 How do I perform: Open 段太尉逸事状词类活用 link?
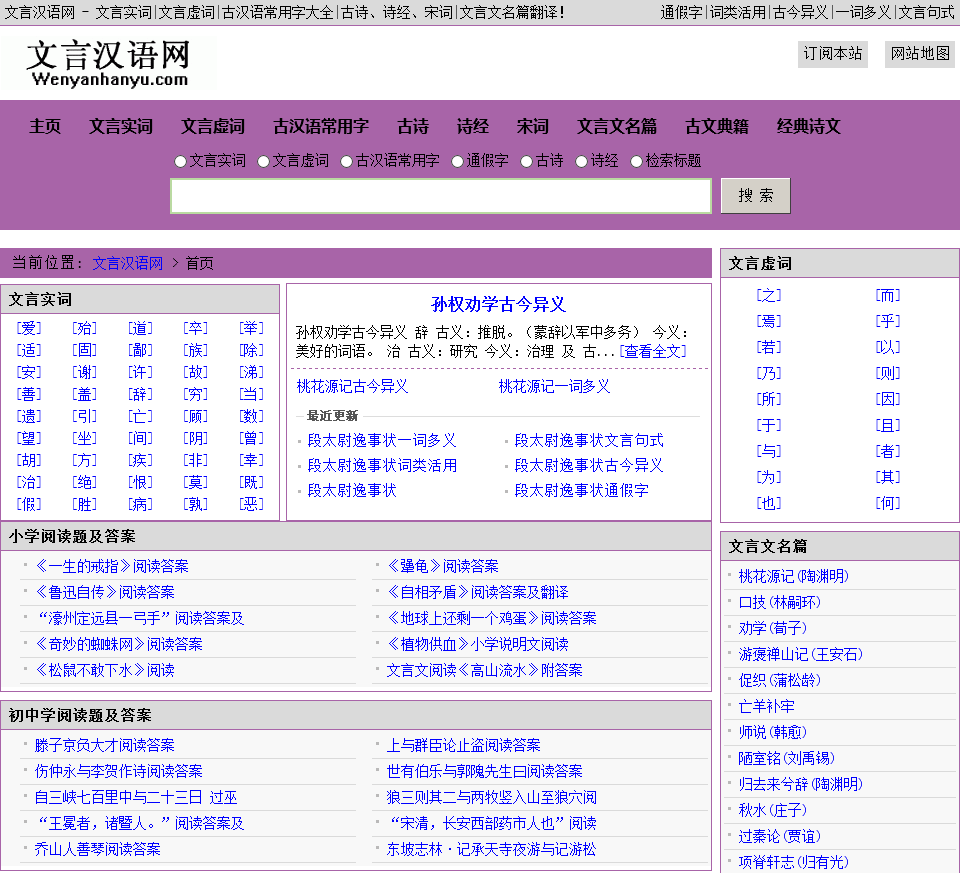coord(382,465)
